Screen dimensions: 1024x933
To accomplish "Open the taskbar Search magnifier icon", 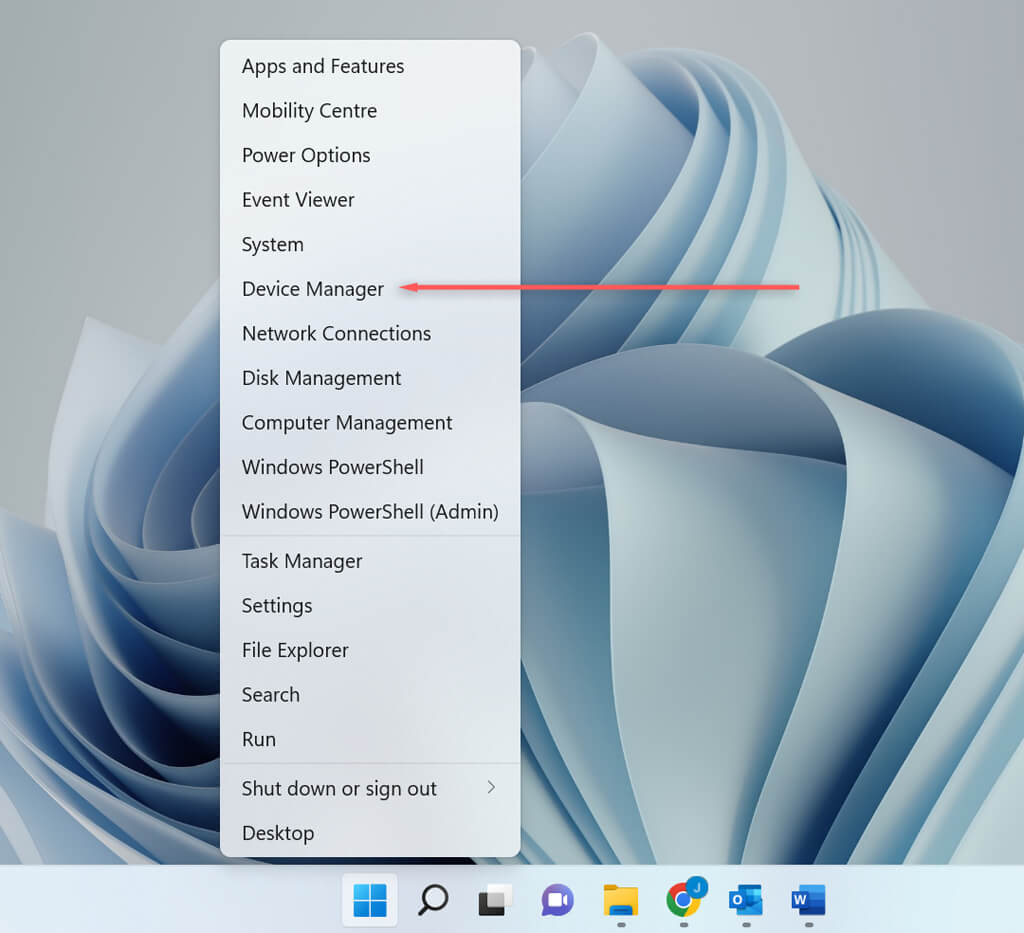I will click(432, 900).
